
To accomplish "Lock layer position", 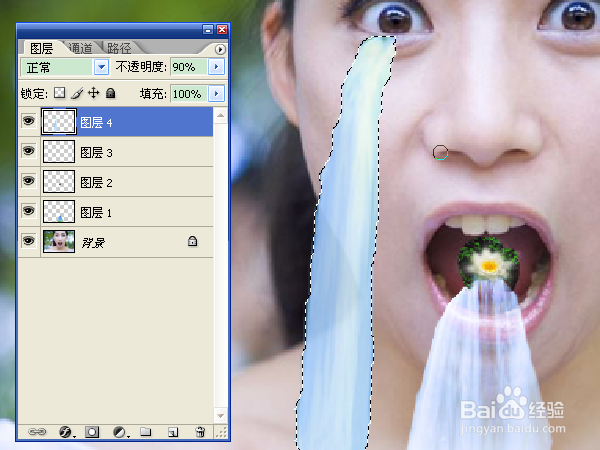I will click(x=94, y=93).
